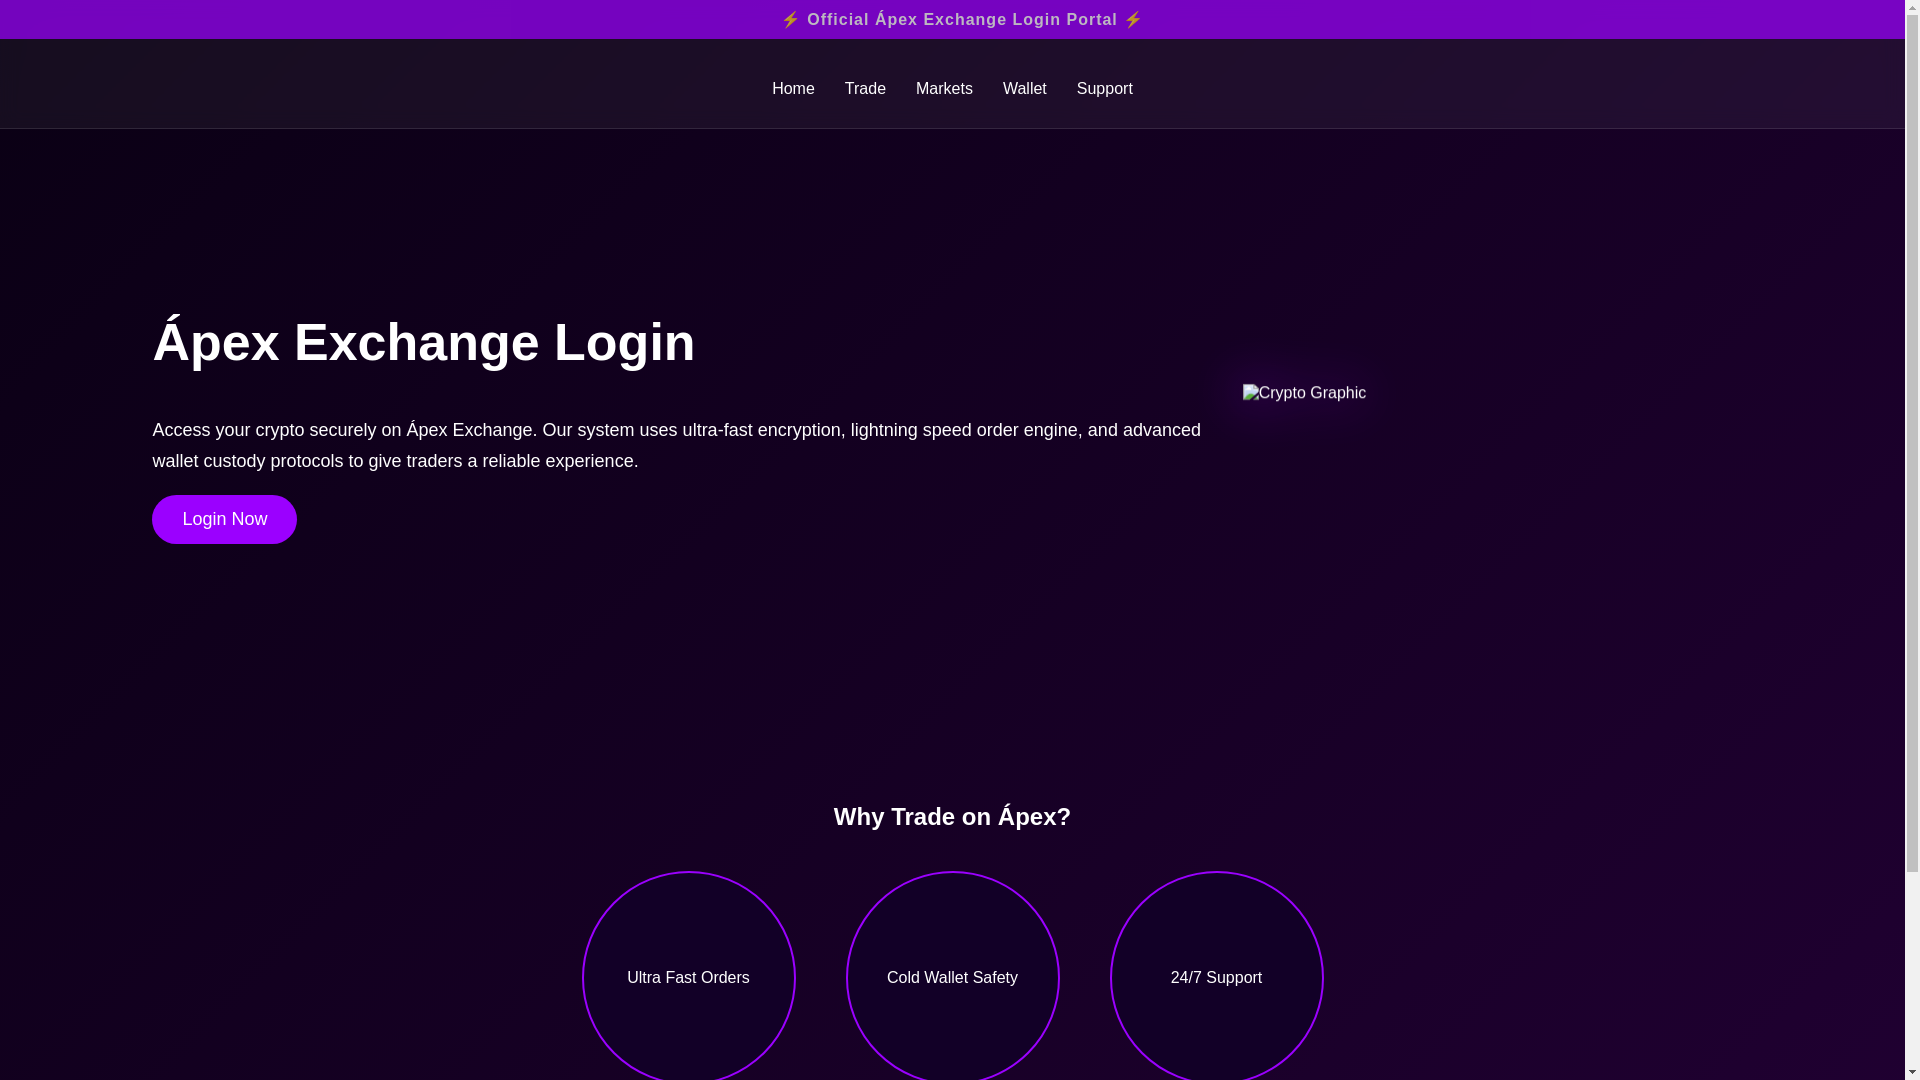Click the Ultra Fast Orders circle
1920x1080 pixels.
click(x=688, y=977)
